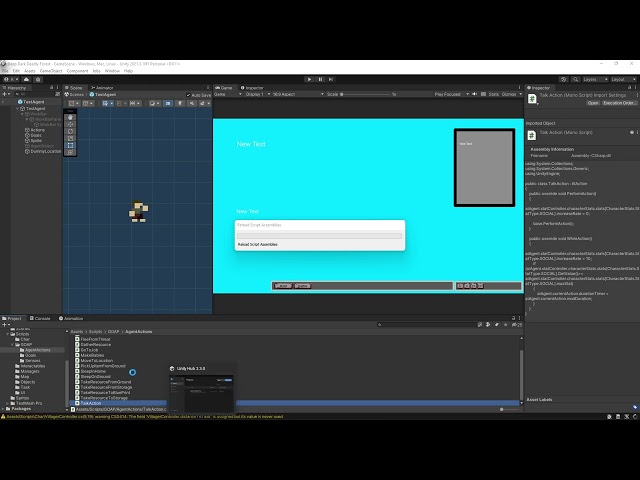Select the Scale tool in Scene
Screen dimensions: 640x480
point(70,138)
